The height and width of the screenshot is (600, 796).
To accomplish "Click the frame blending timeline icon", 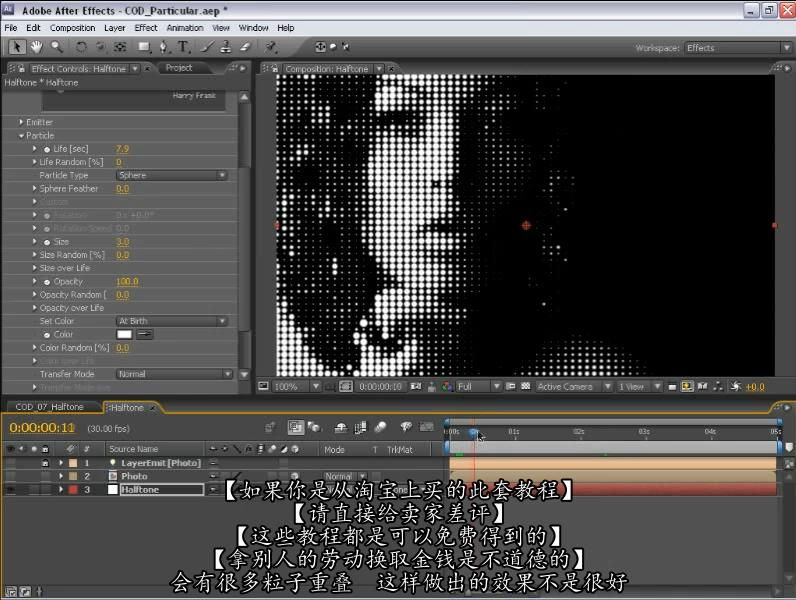I will [360, 427].
